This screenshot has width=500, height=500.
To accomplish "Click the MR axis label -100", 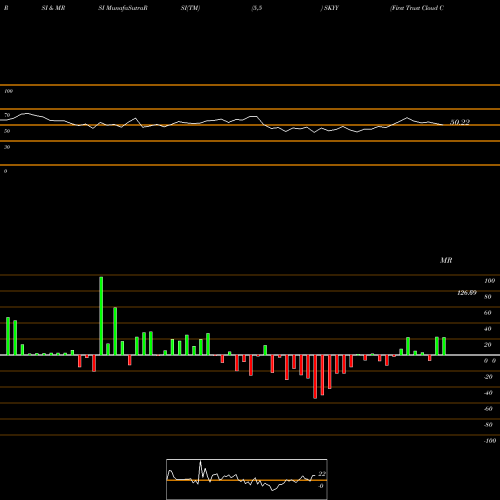I will 490,441.
